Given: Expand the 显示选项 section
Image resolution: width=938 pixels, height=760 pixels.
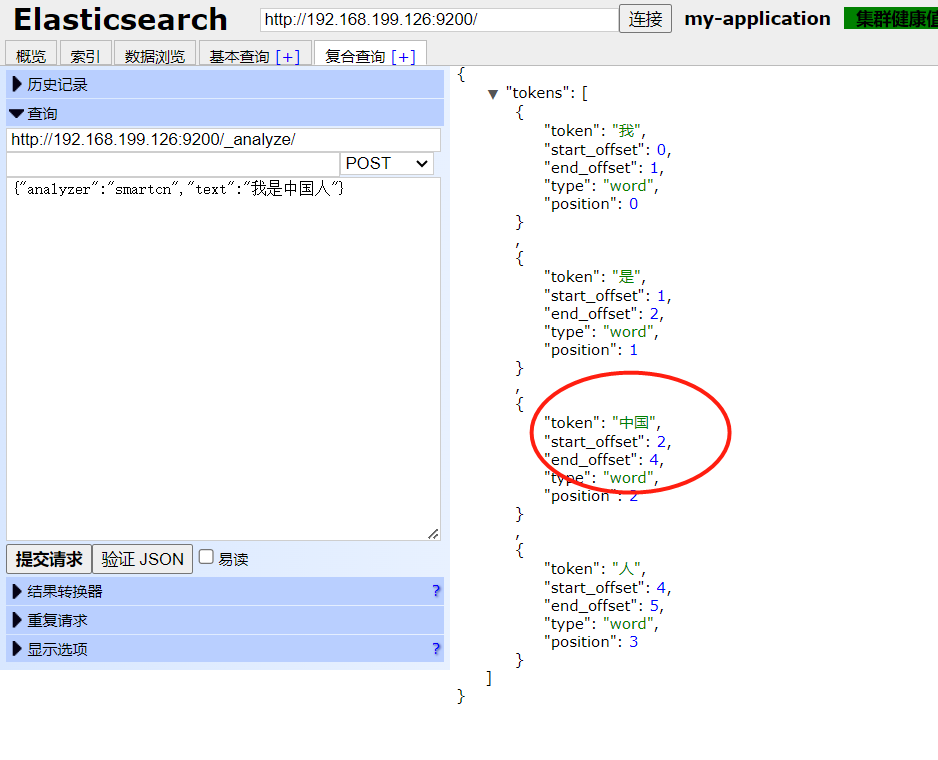Looking at the screenshot, I should coord(225,649).
